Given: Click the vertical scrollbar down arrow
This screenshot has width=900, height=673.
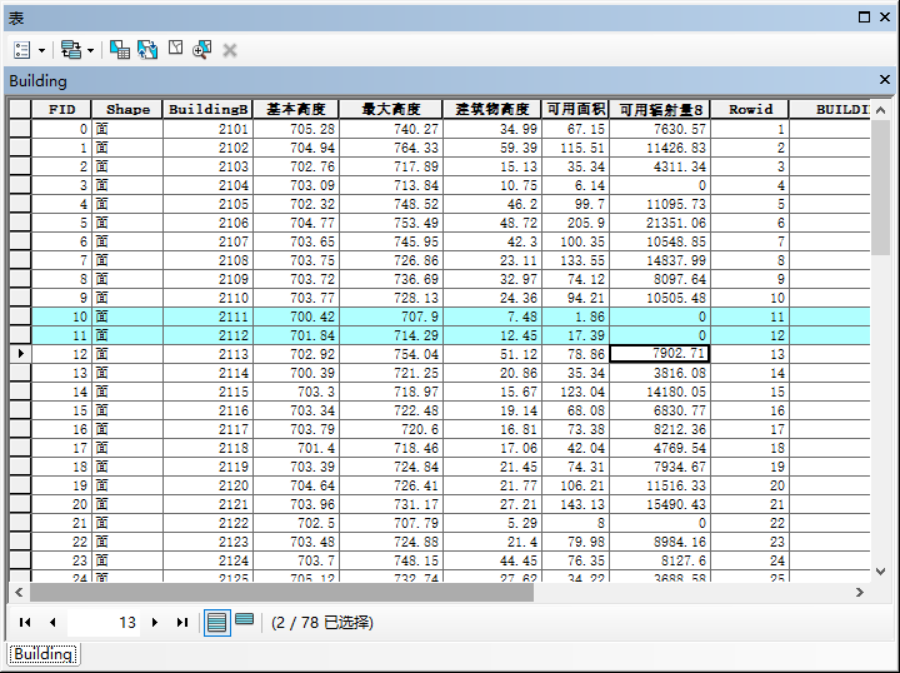Looking at the screenshot, I should [x=881, y=571].
